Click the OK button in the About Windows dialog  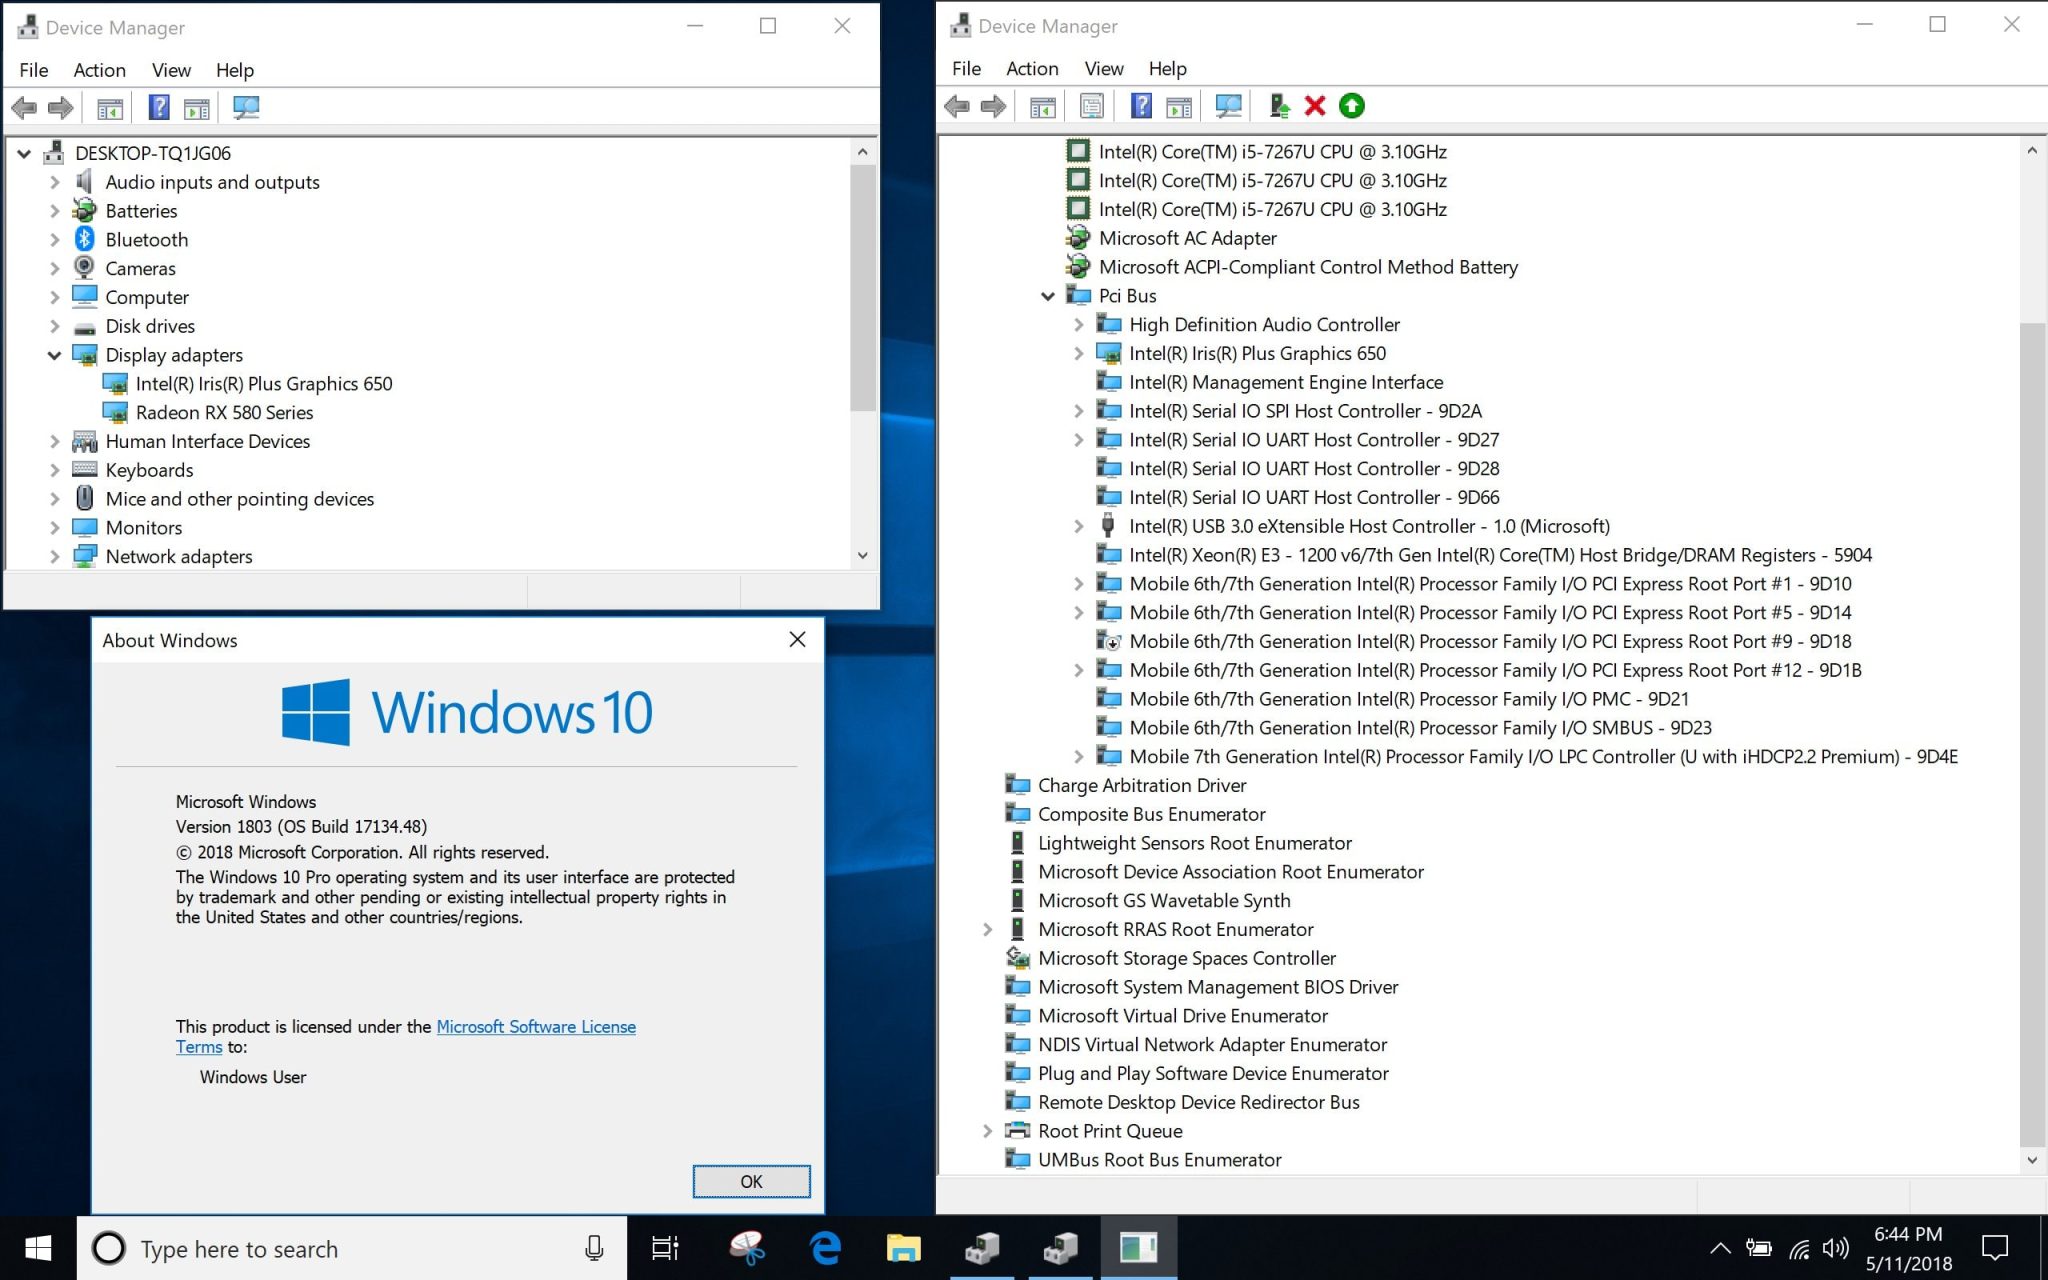[x=751, y=1181]
